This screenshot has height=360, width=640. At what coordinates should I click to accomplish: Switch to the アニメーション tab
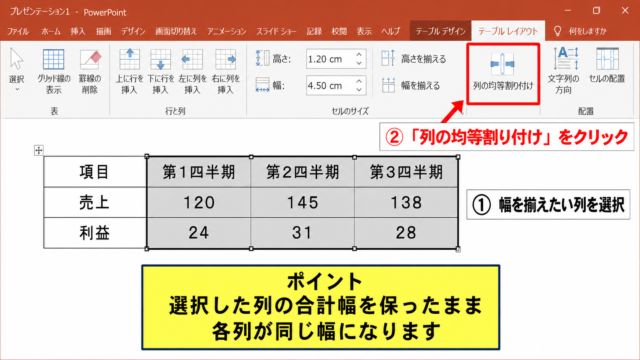pos(226,31)
